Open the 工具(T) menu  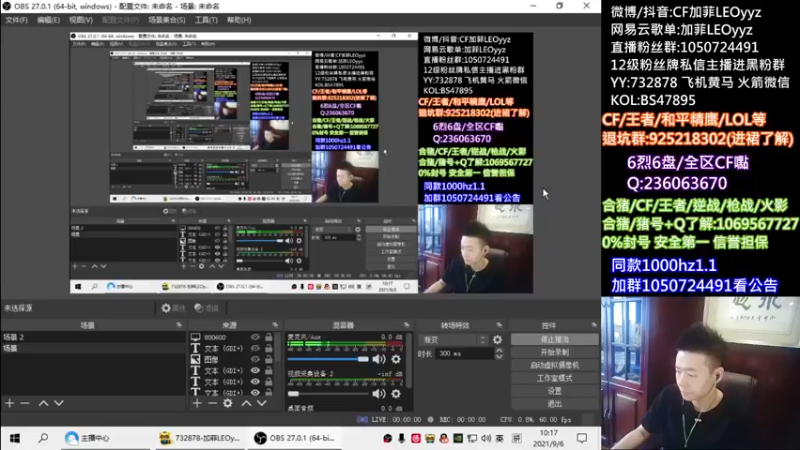[x=206, y=20]
